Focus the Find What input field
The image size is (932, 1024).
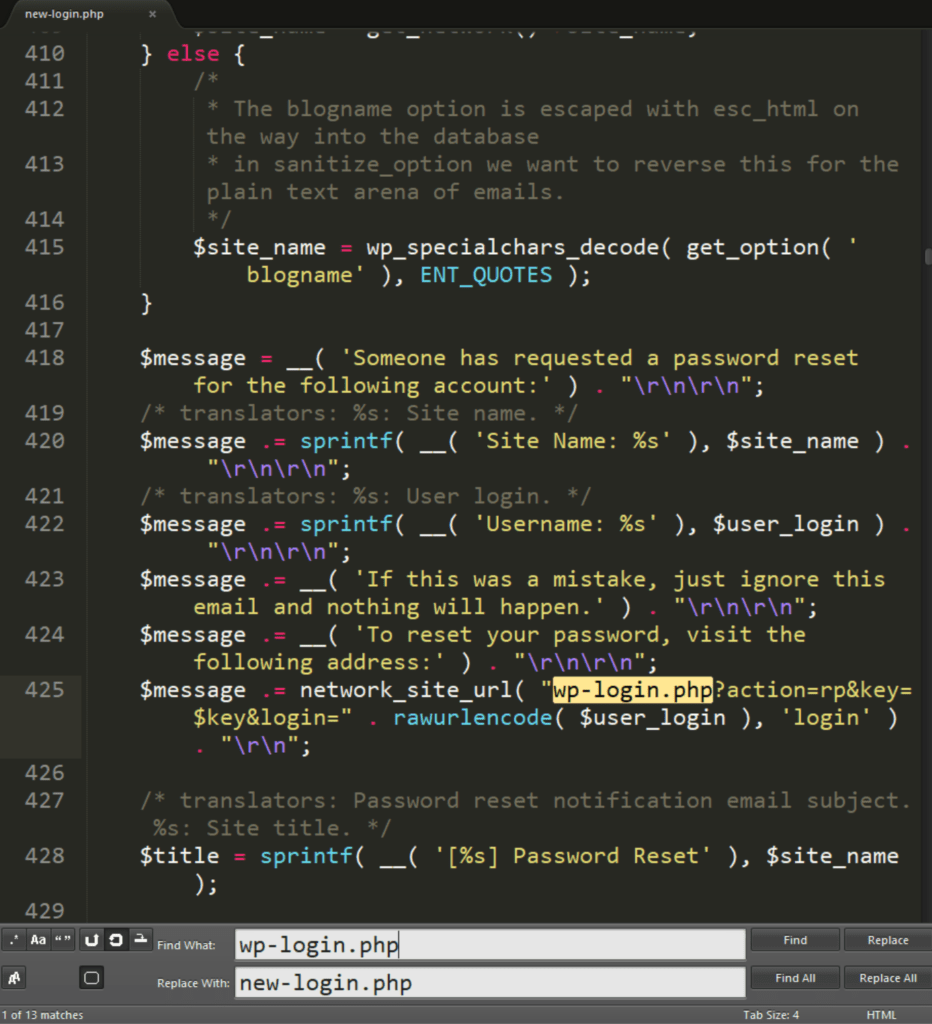point(490,945)
